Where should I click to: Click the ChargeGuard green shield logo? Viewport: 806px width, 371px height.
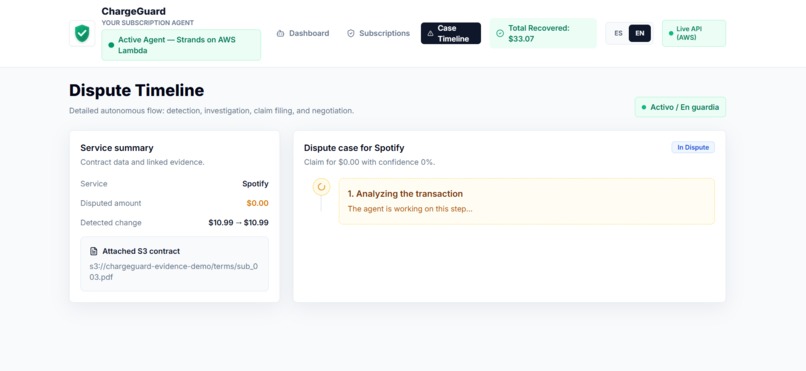click(x=82, y=33)
